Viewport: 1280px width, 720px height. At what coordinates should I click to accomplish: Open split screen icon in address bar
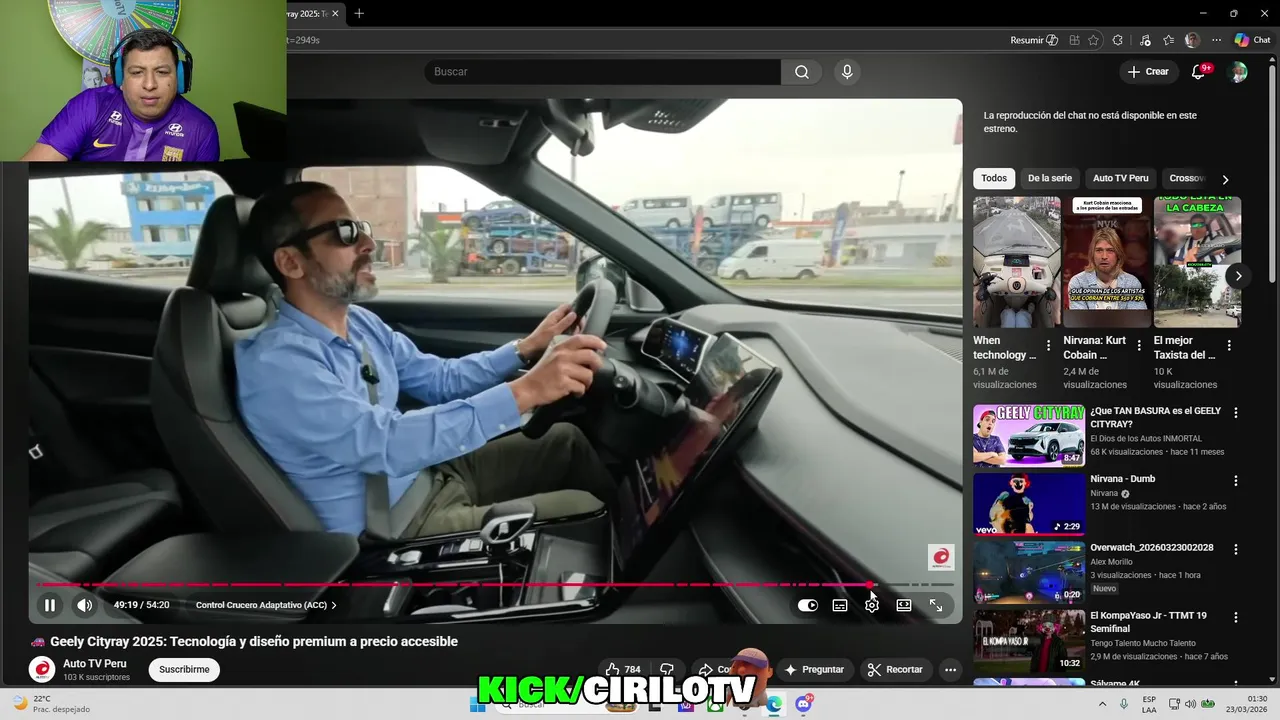click(1074, 40)
